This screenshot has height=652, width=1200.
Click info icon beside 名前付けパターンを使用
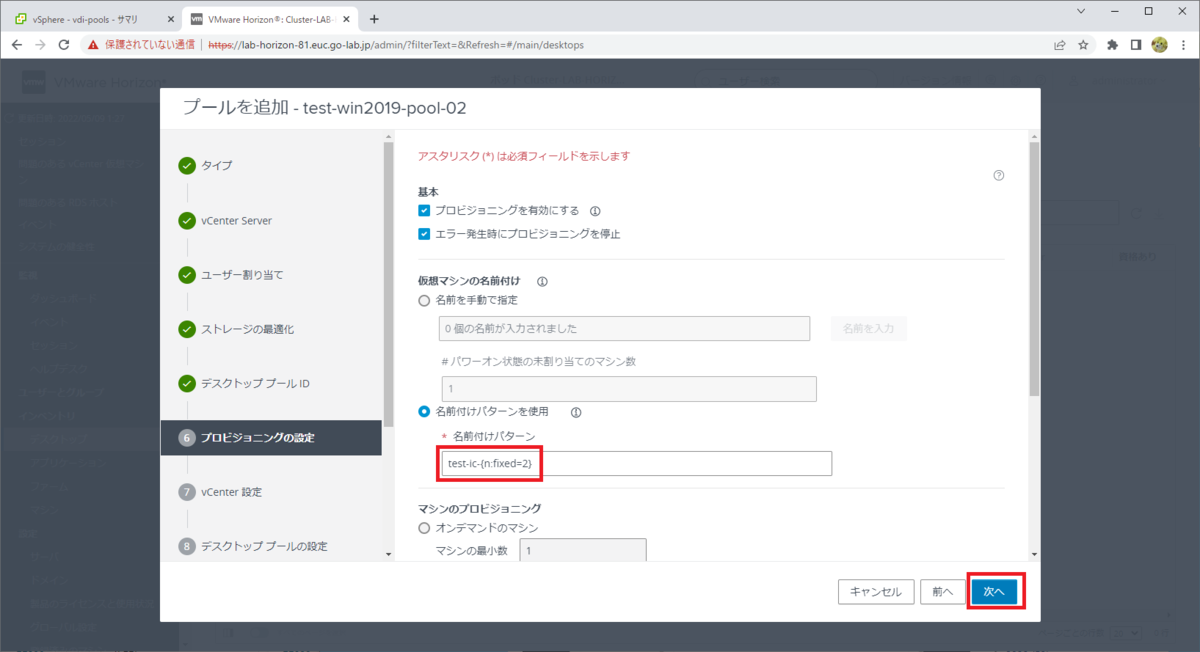click(x=576, y=411)
